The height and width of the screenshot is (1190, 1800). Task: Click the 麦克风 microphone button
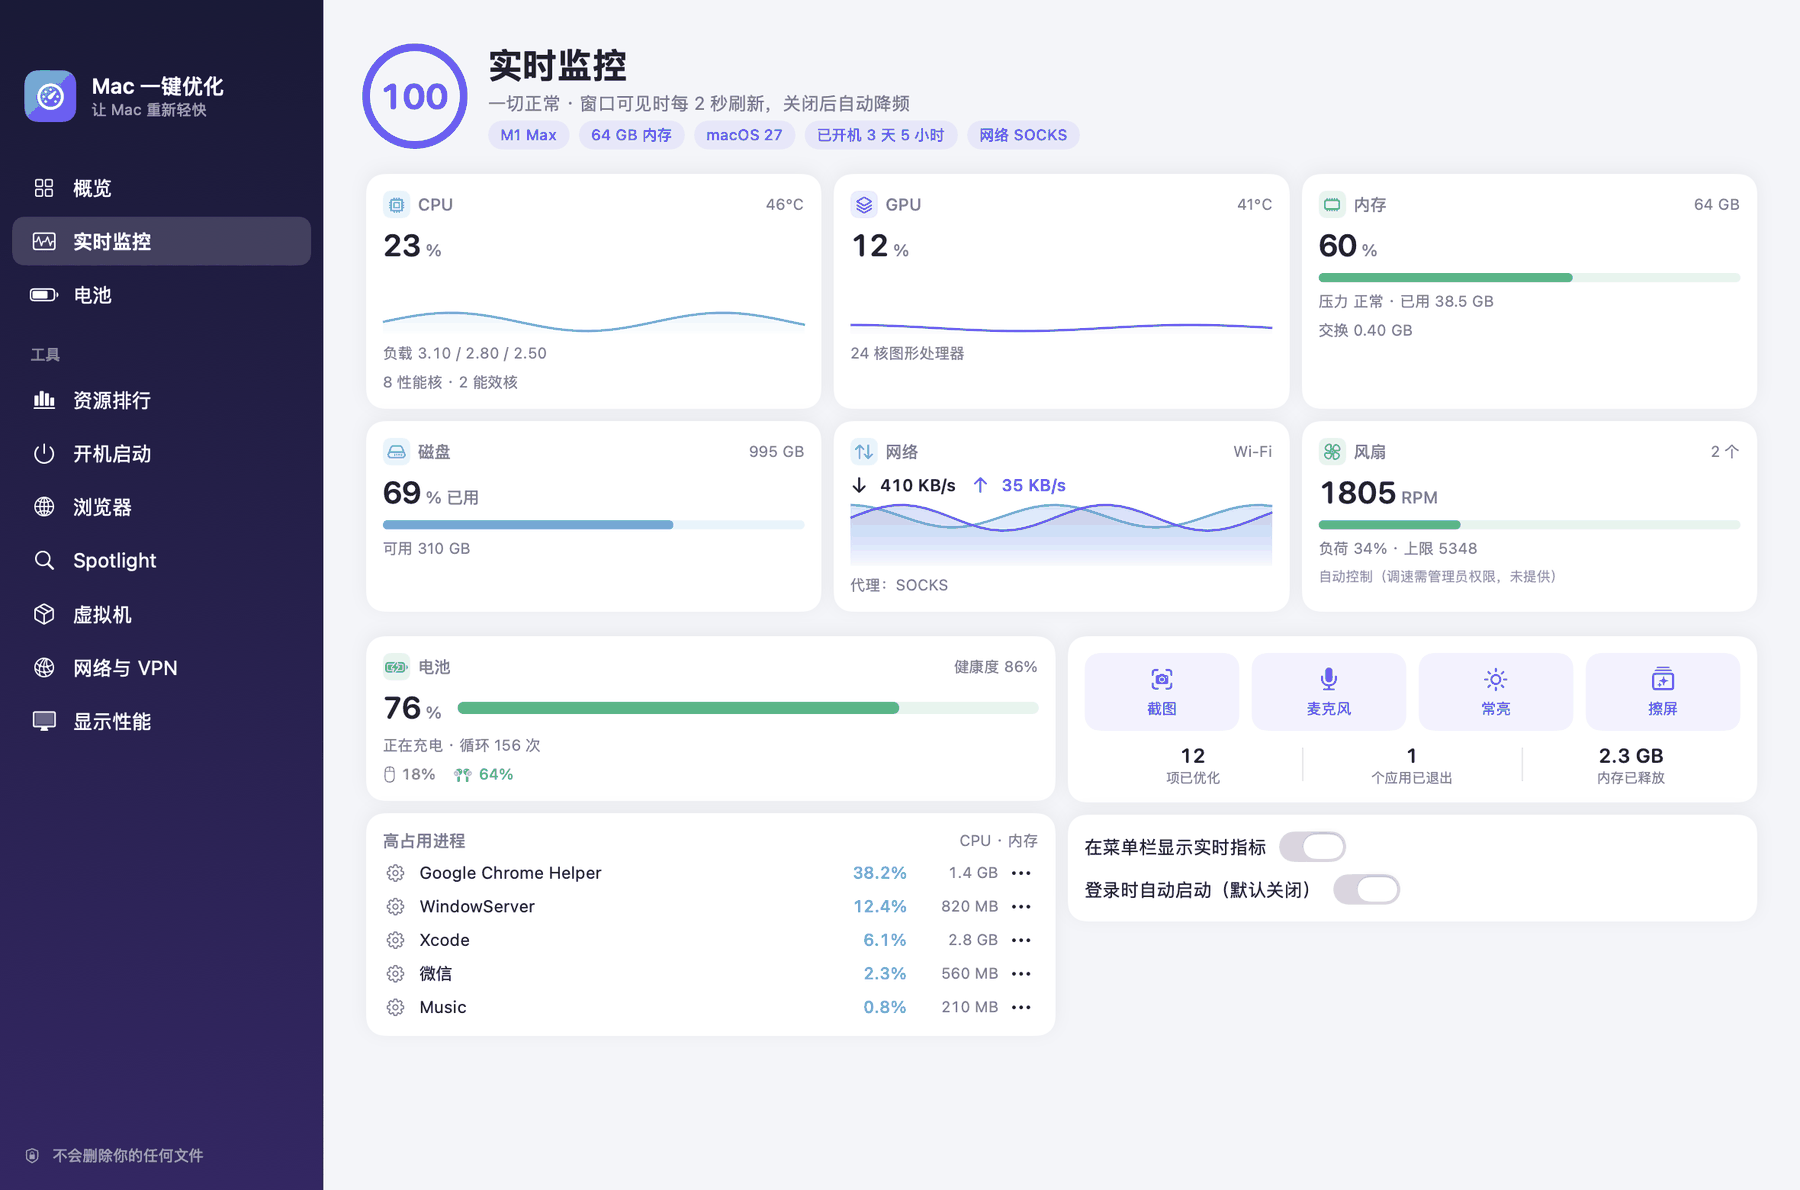click(x=1329, y=692)
